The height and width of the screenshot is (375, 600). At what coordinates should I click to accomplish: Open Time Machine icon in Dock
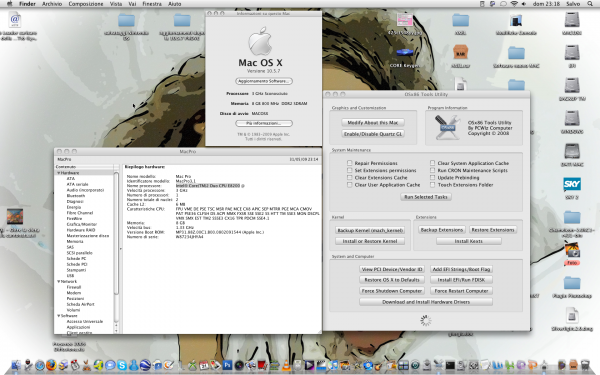(x=415, y=365)
